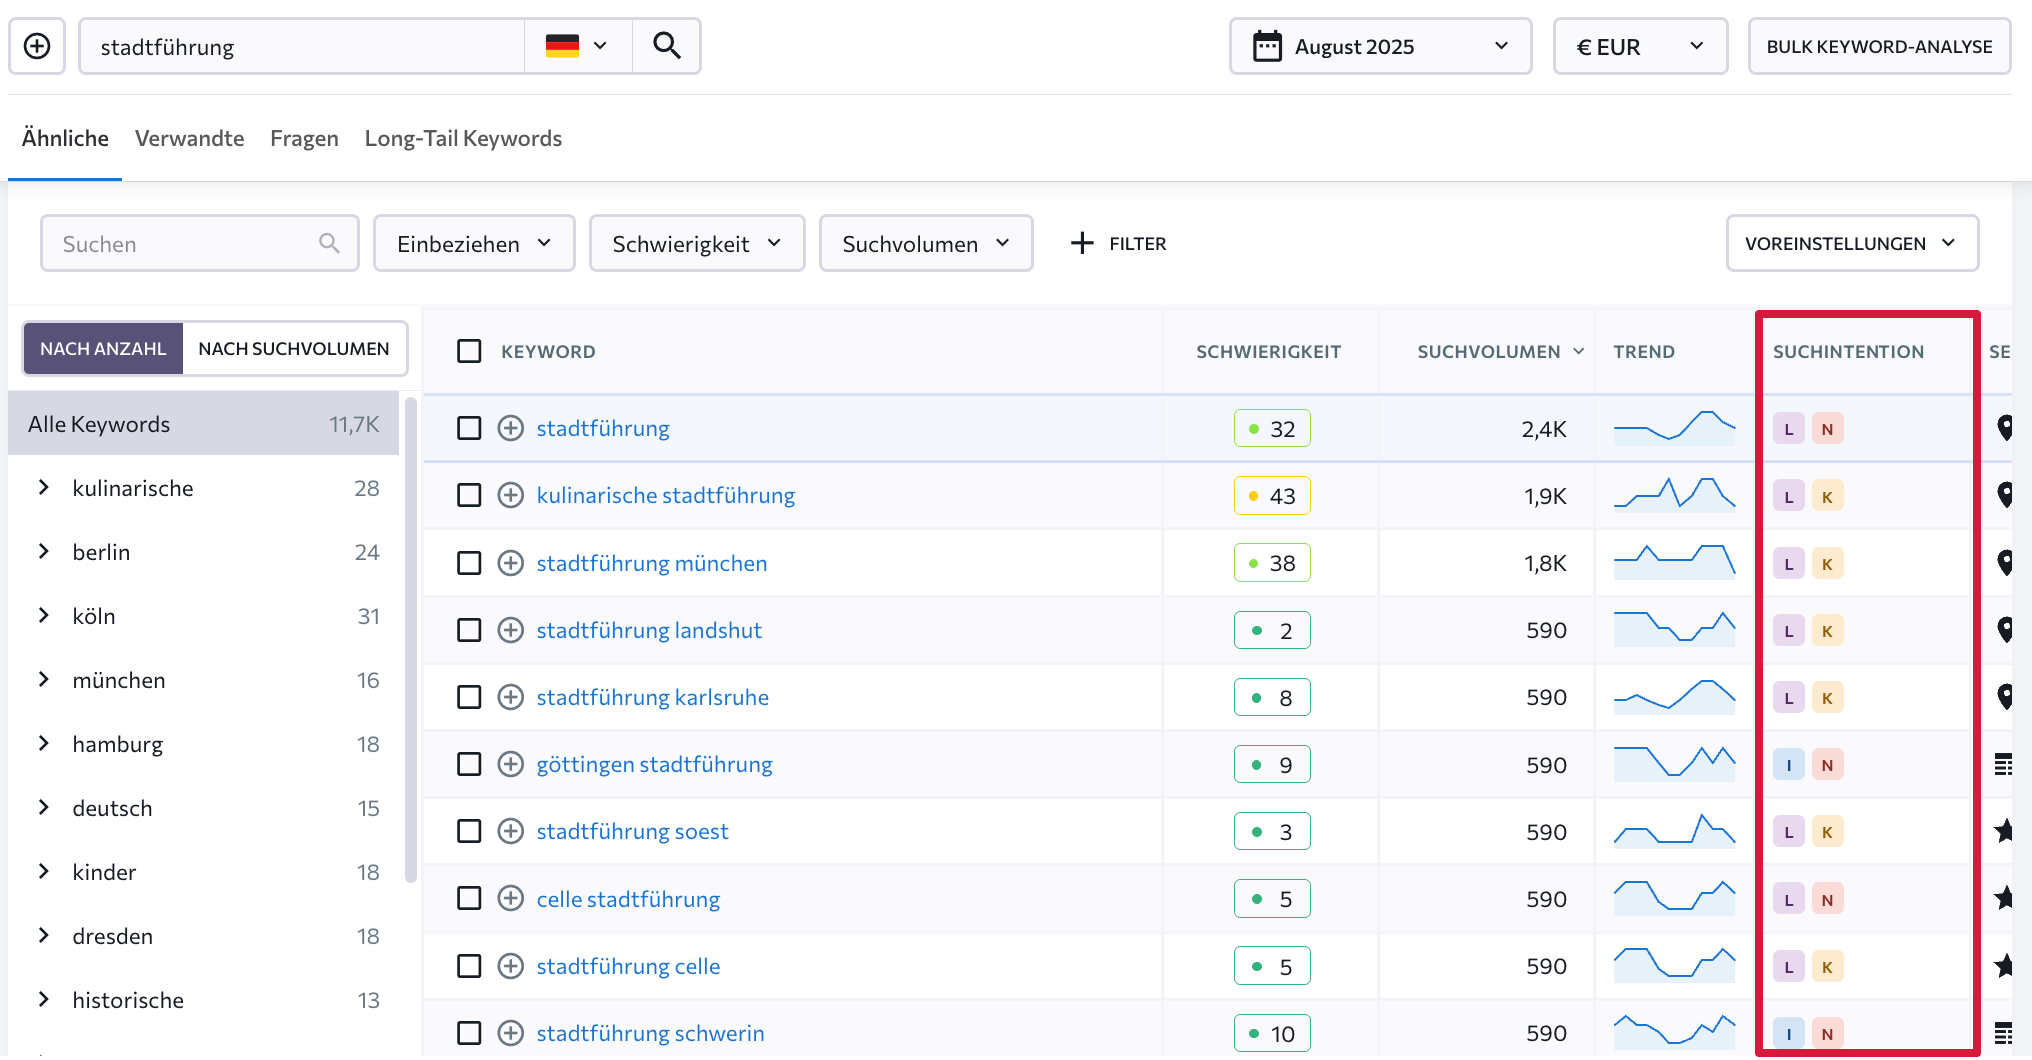Sort by the Schwierigkeit column header

tap(1269, 351)
